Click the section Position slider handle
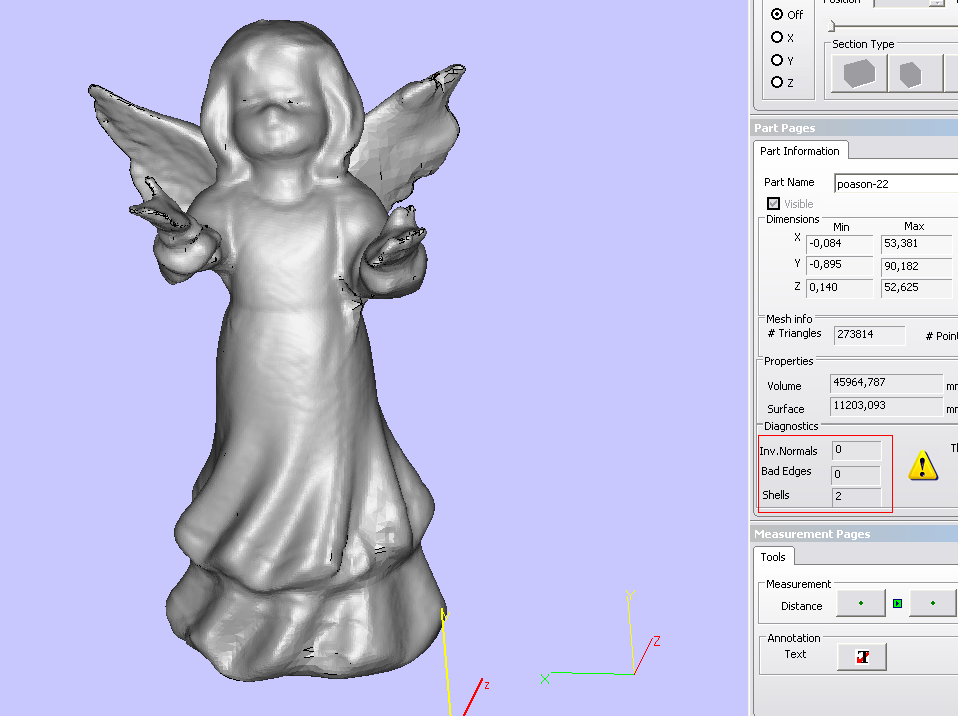This screenshot has width=958, height=716. pos(830,26)
